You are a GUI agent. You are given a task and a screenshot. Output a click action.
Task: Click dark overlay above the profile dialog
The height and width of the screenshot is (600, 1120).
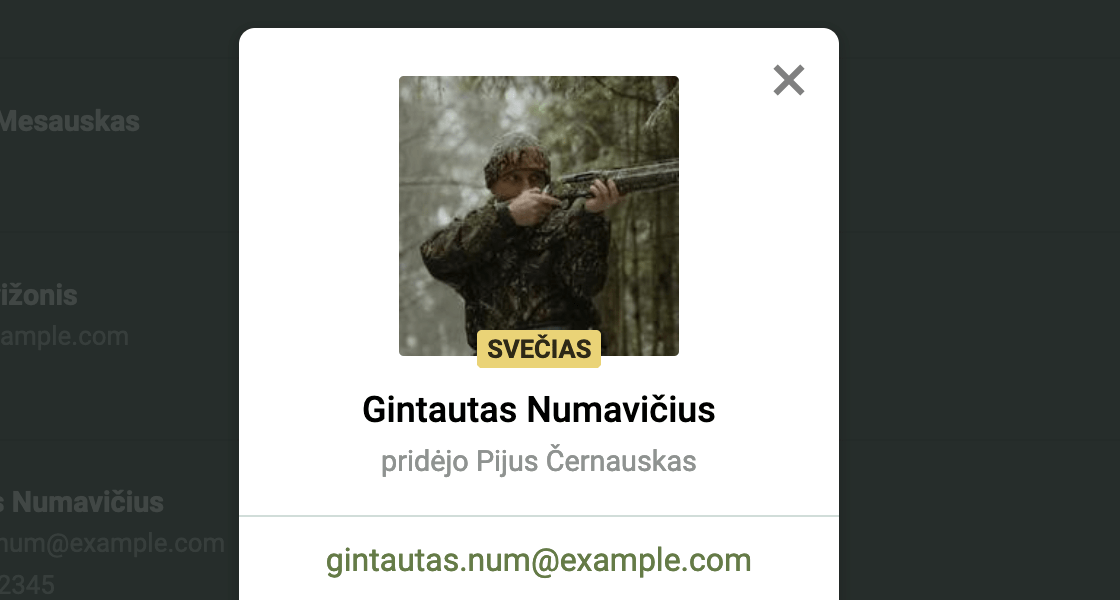(539, 13)
